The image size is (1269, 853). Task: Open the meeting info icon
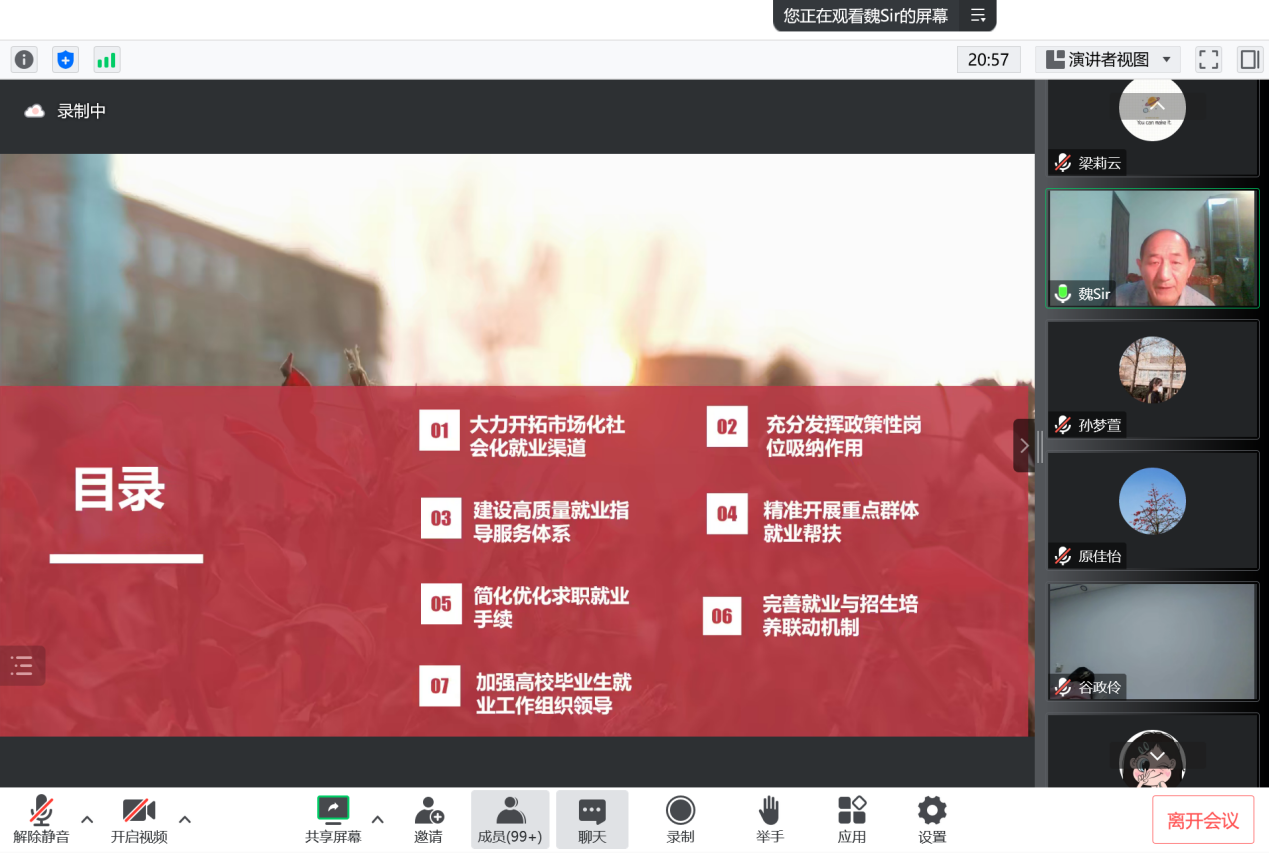pyautogui.click(x=24, y=59)
